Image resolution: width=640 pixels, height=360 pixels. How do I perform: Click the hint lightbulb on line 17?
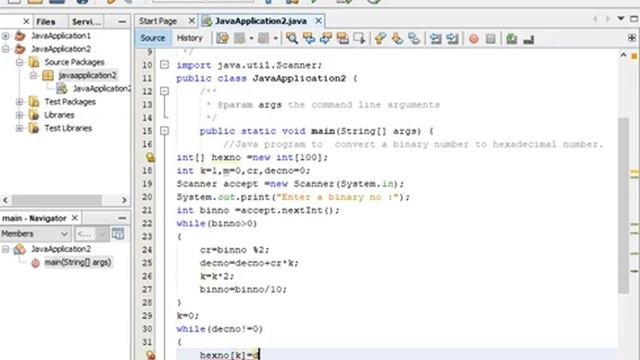150,157
